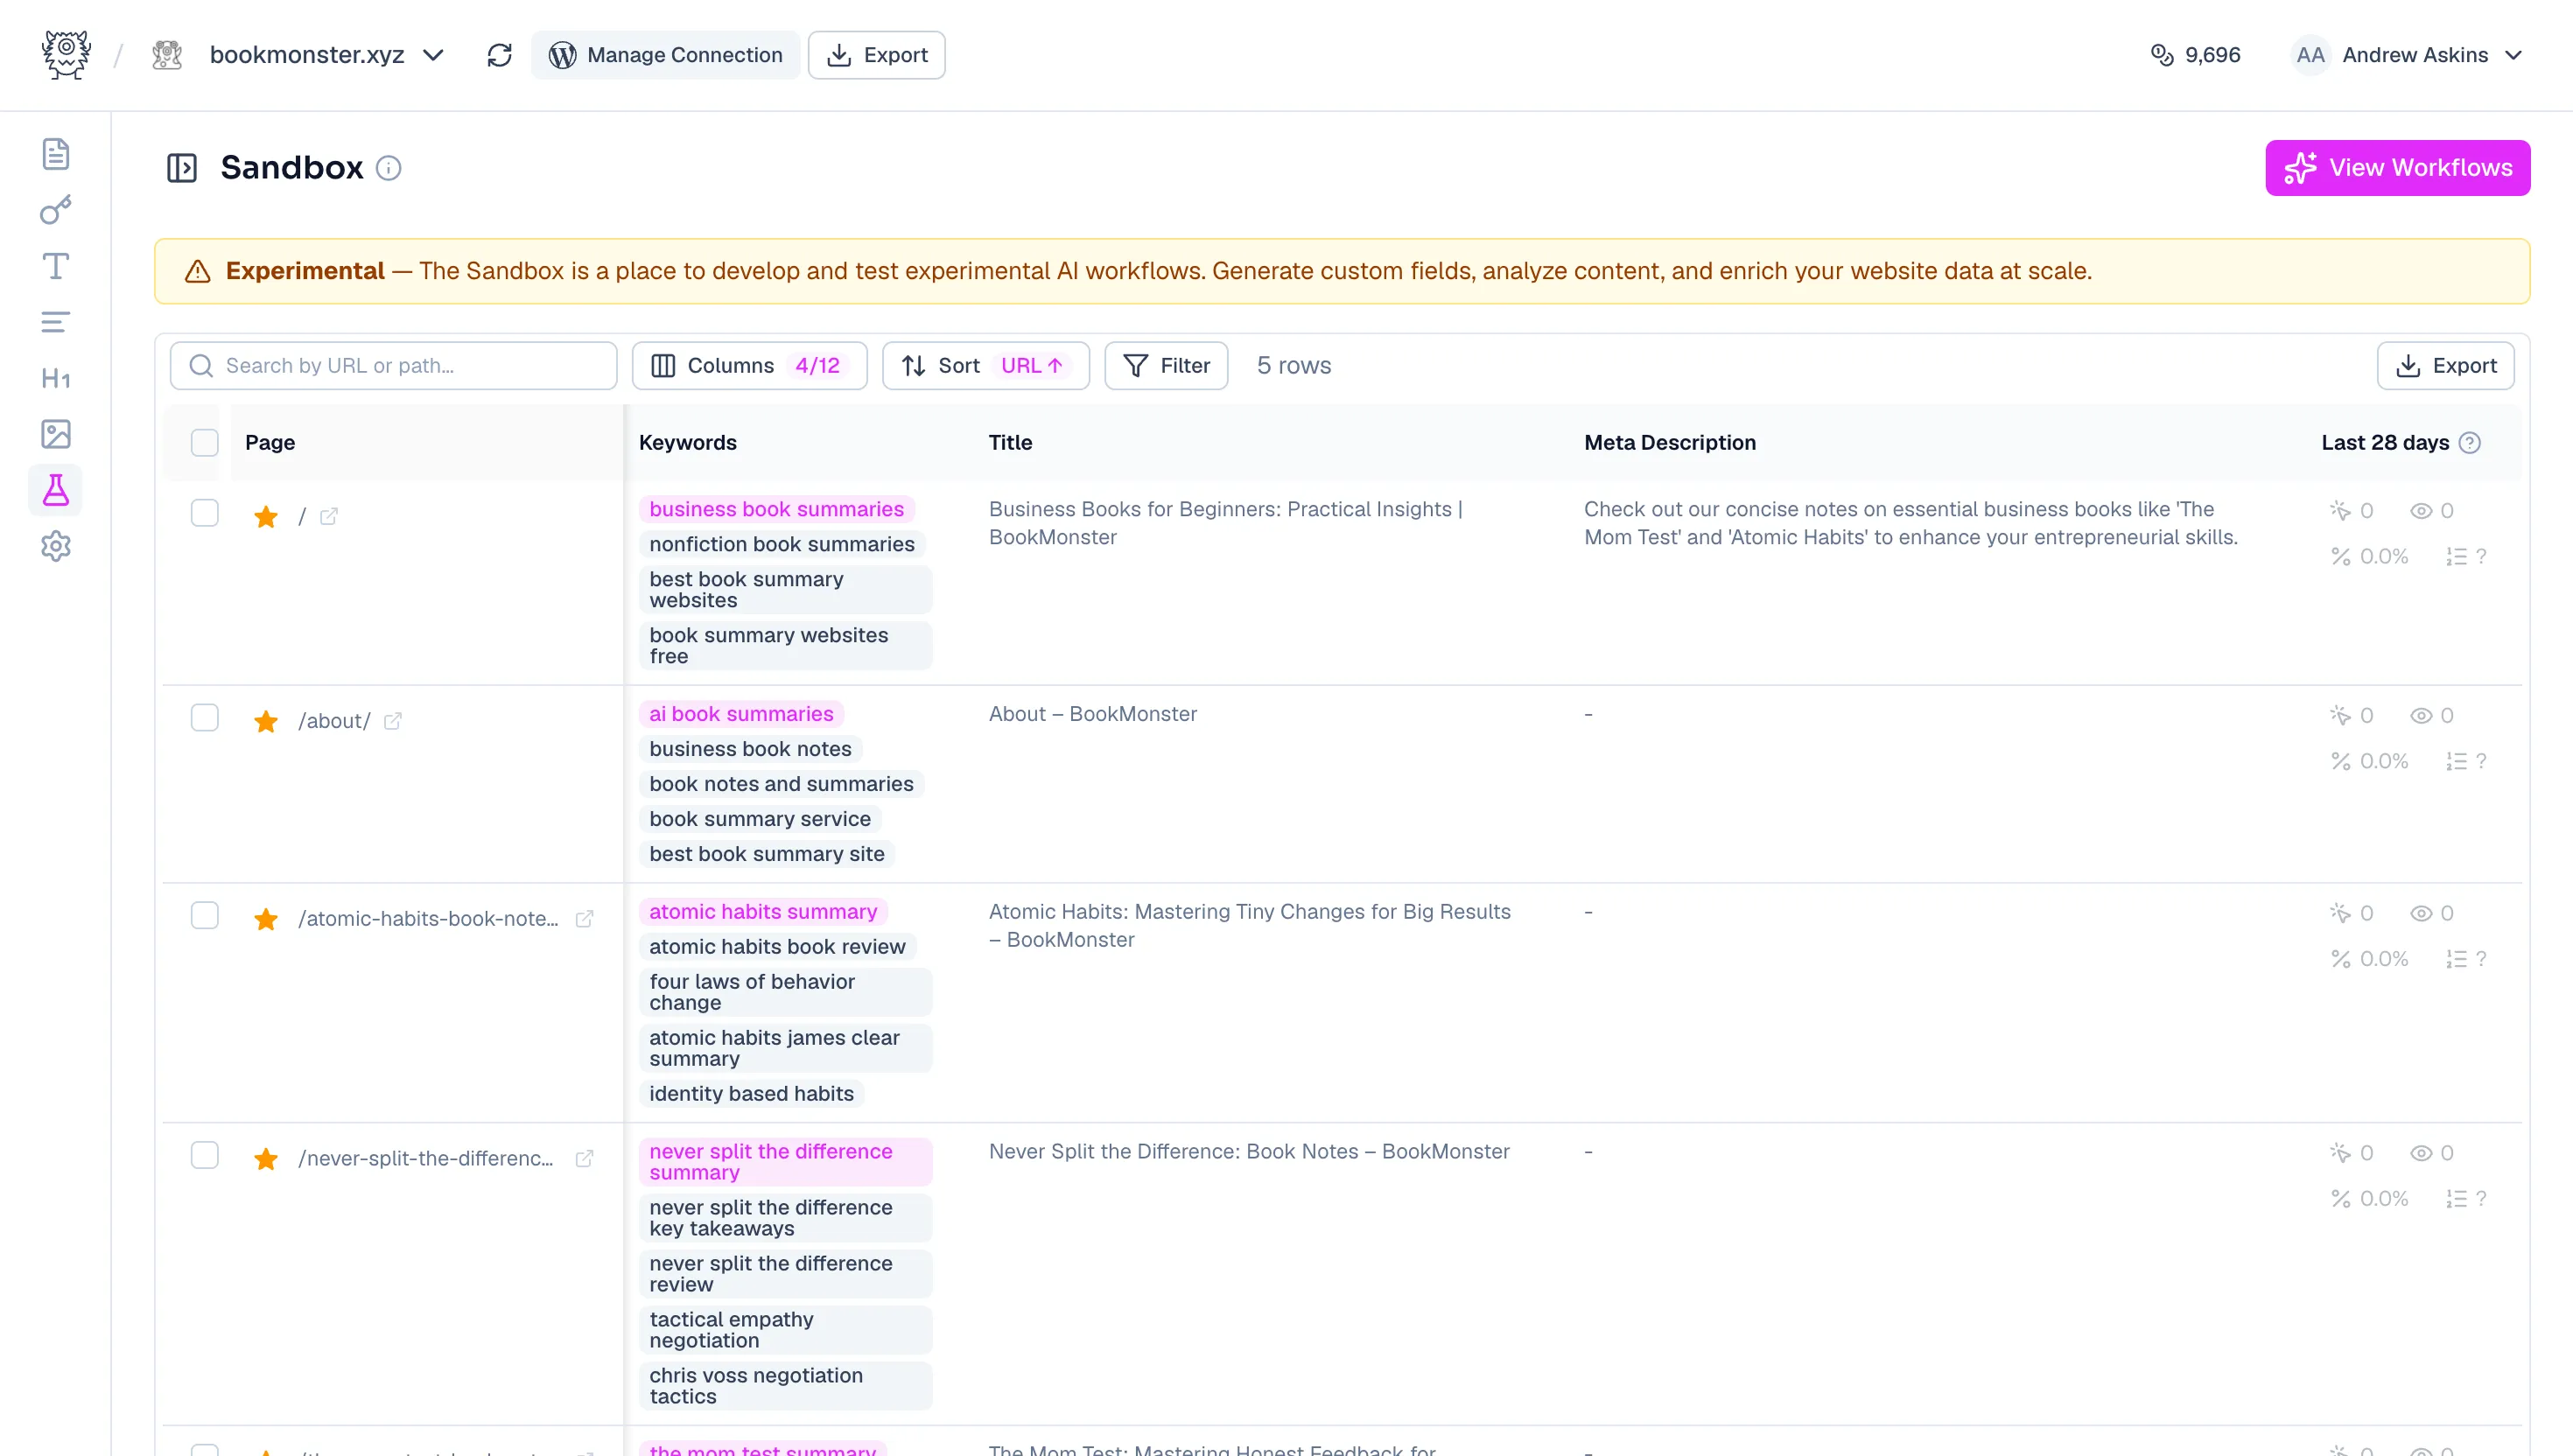Select 'never split the difference summary' keyword tag

pos(785,1163)
